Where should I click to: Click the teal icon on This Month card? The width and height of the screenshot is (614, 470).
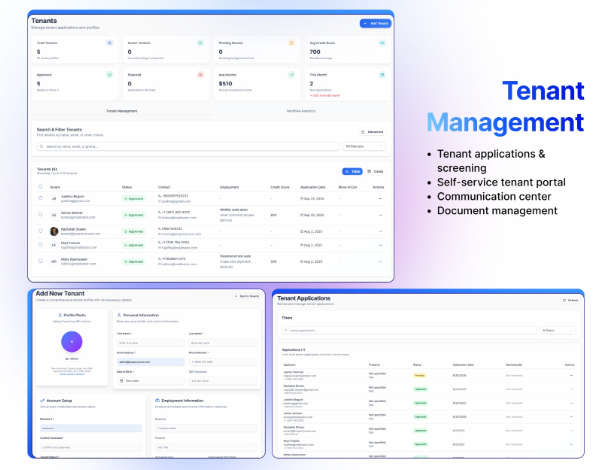pyautogui.click(x=382, y=74)
